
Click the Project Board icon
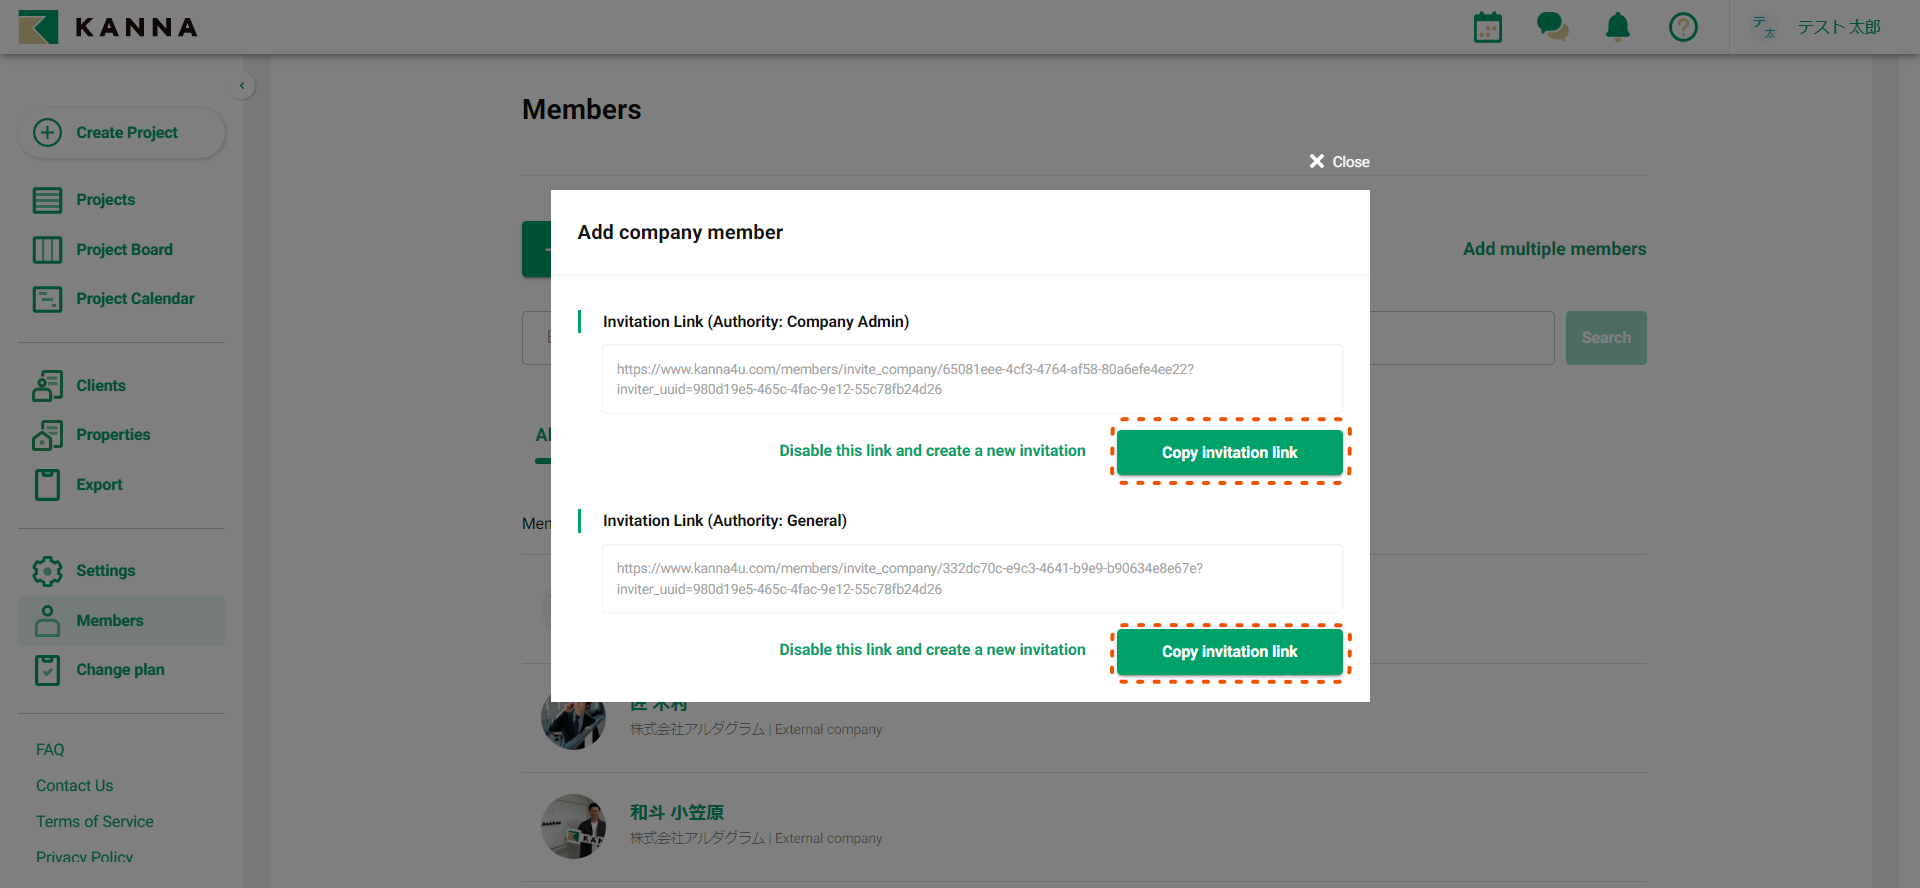click(x=47, y=250)
